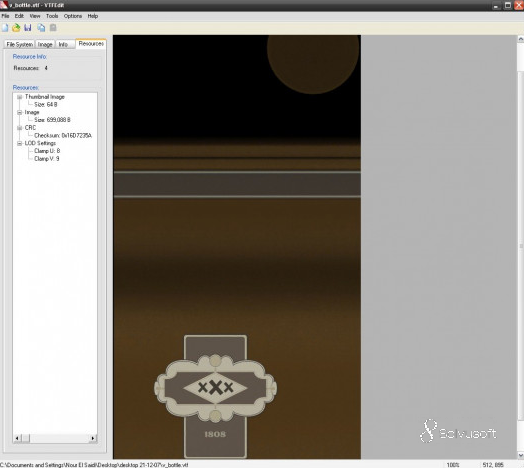The width and height of the screenshot is (524, 468).
Task: Click the VTFEdit app icon in title bar
Action: [4, 5]
